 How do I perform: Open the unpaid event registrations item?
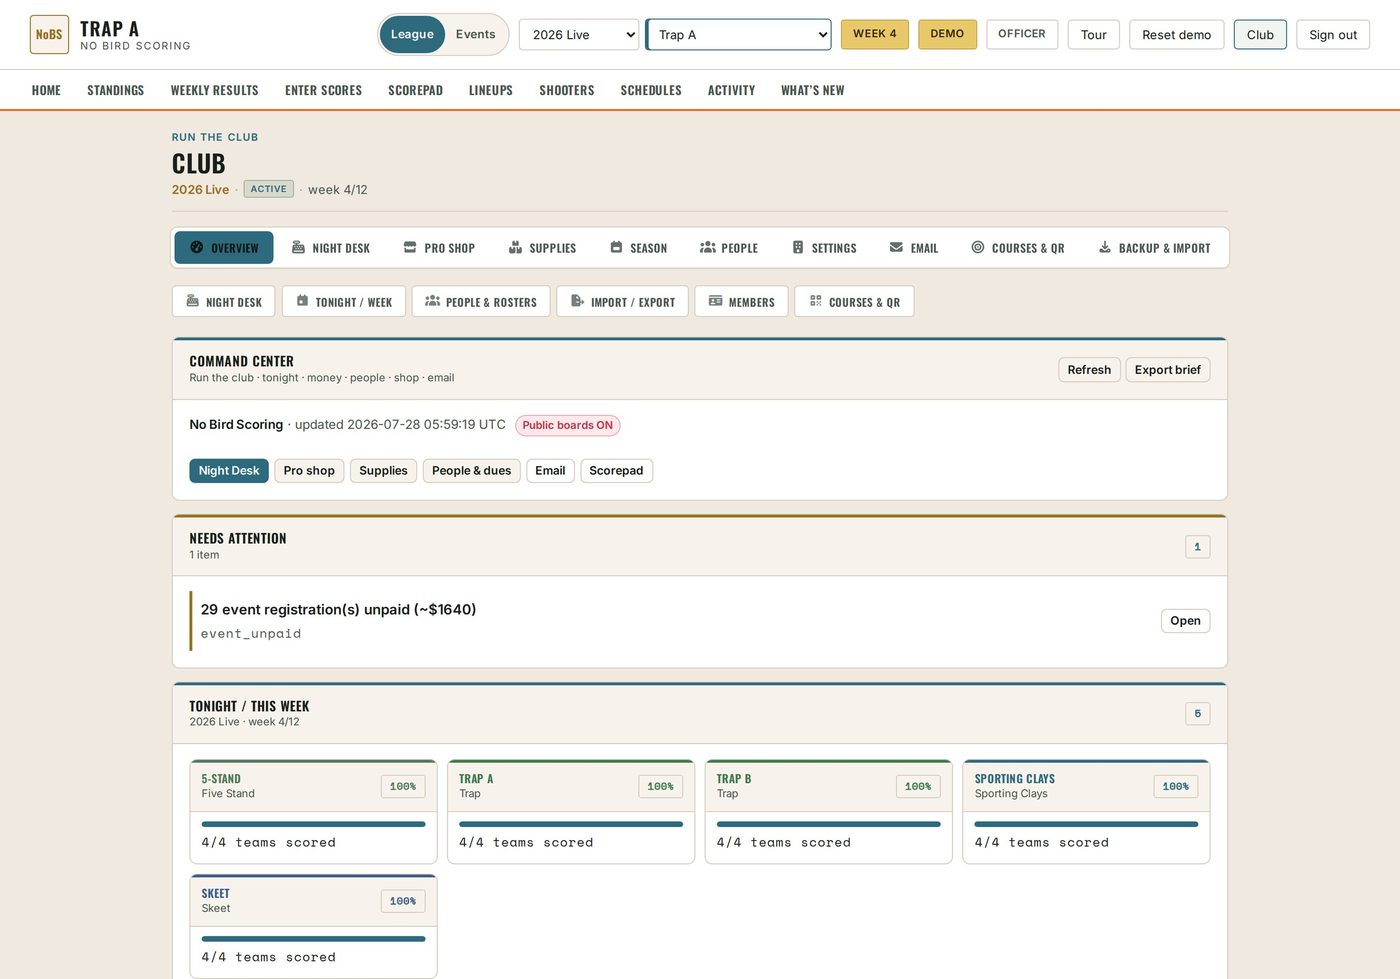[x=1185, y=621]
